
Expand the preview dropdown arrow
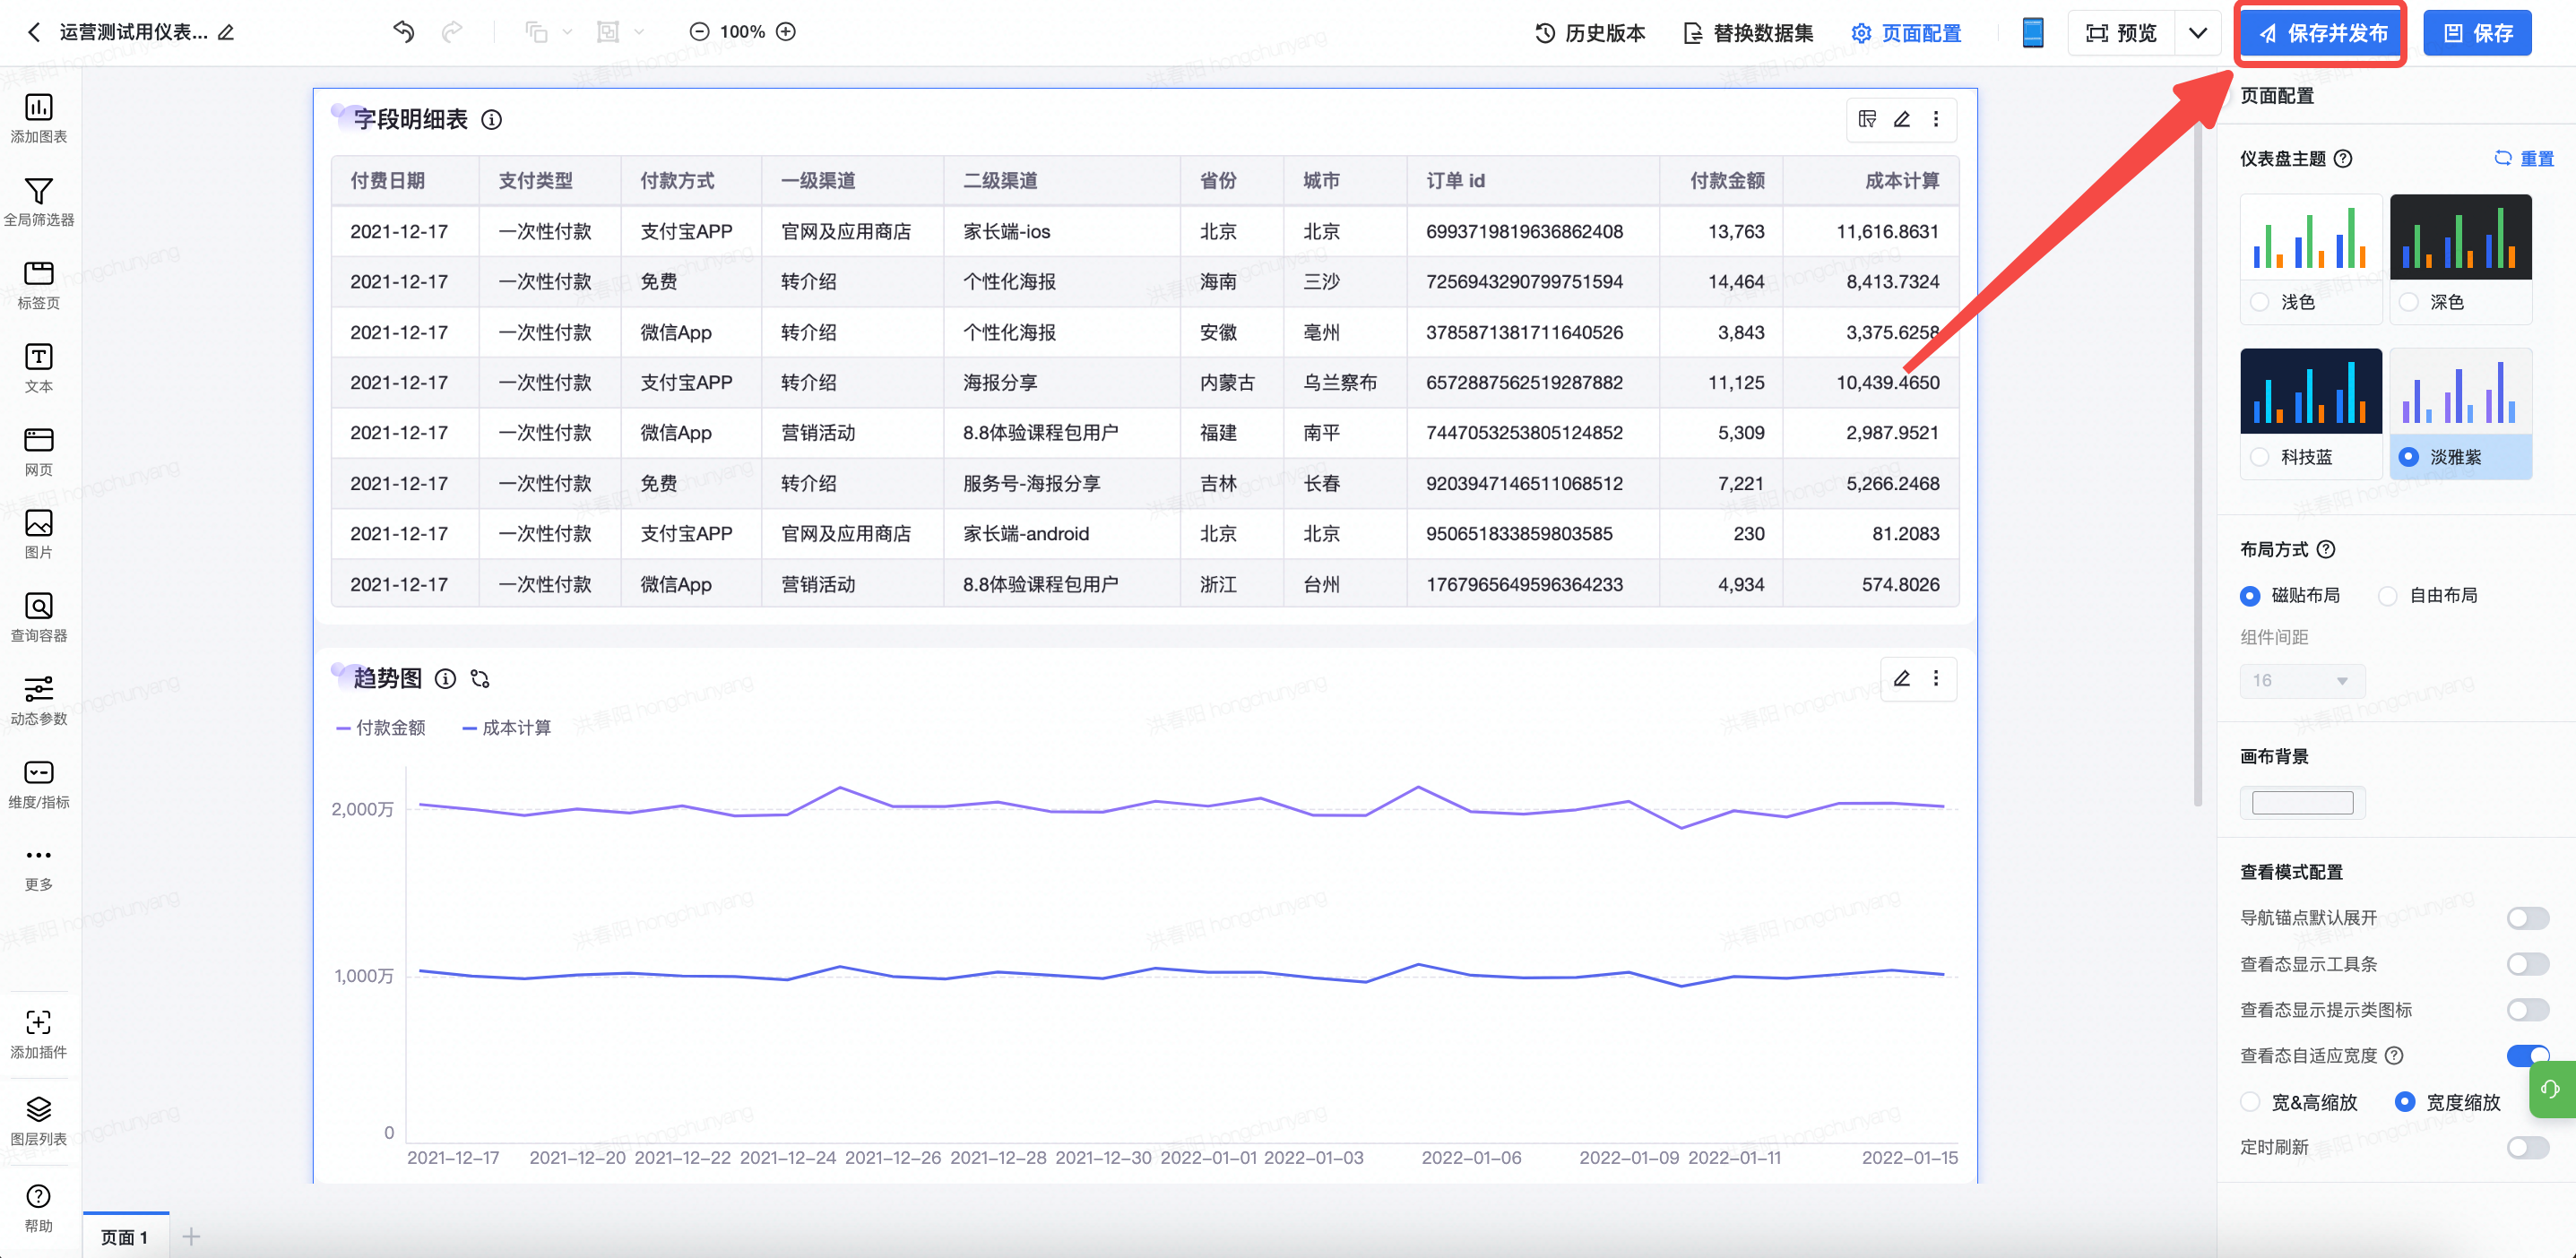(2197, 33)
